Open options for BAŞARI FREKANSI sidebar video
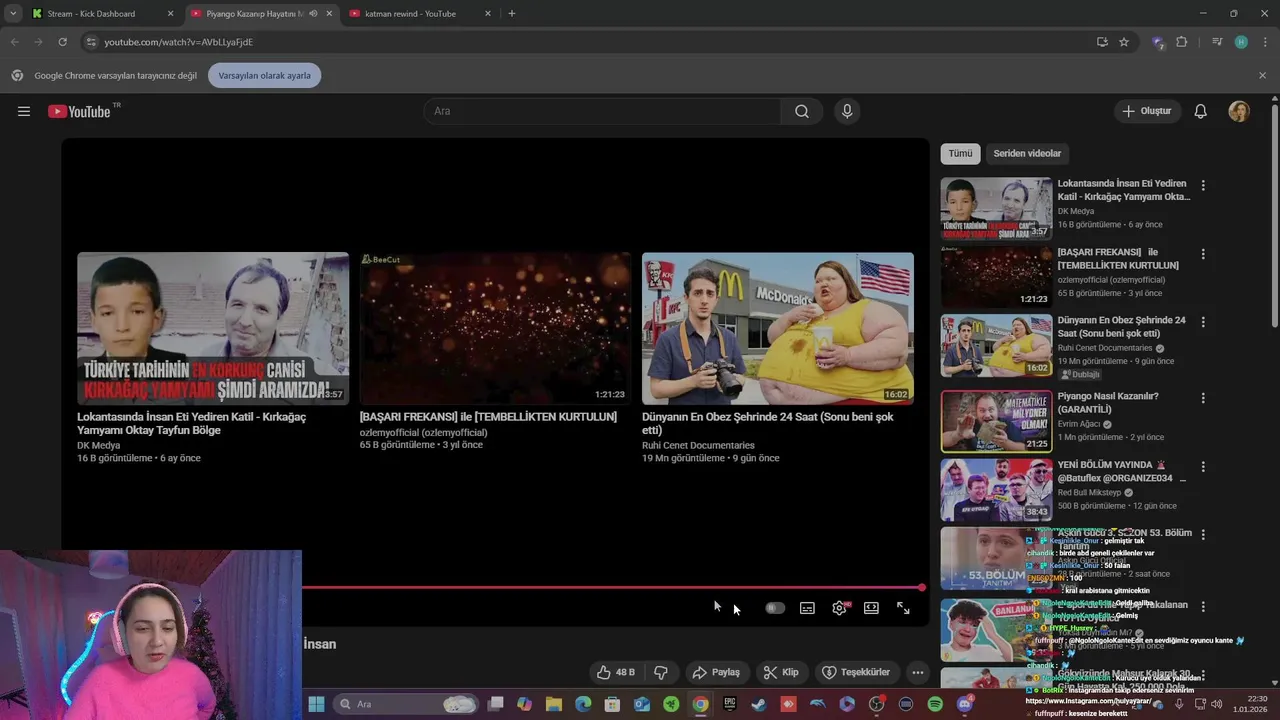This screenshot has width=1280, height=720. (x=1203, y=254)
